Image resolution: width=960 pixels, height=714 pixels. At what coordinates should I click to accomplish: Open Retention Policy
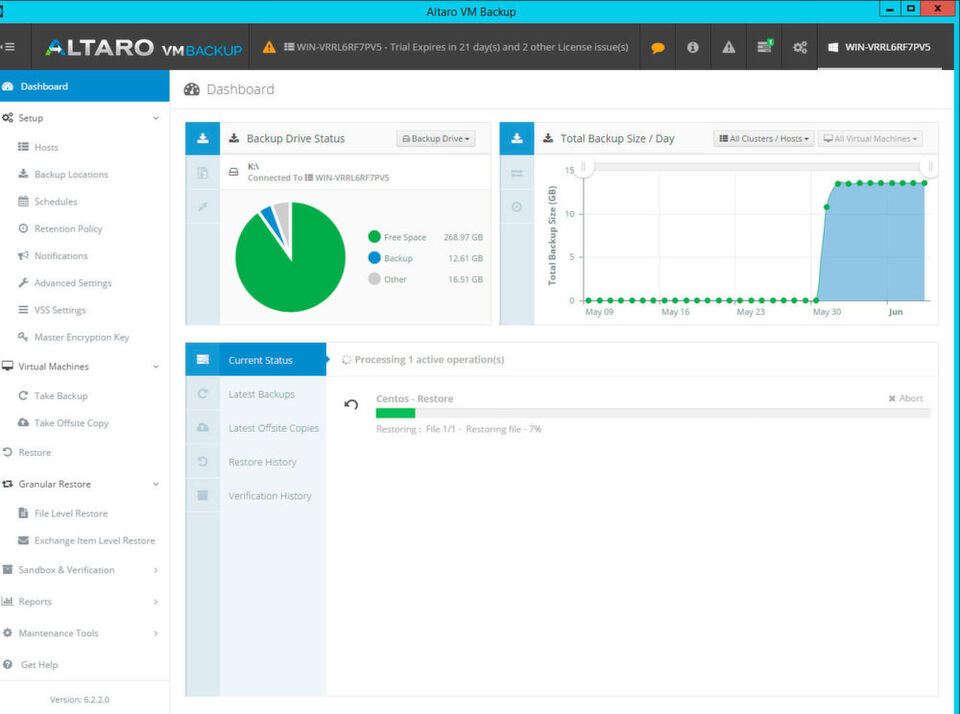(68, 228)
